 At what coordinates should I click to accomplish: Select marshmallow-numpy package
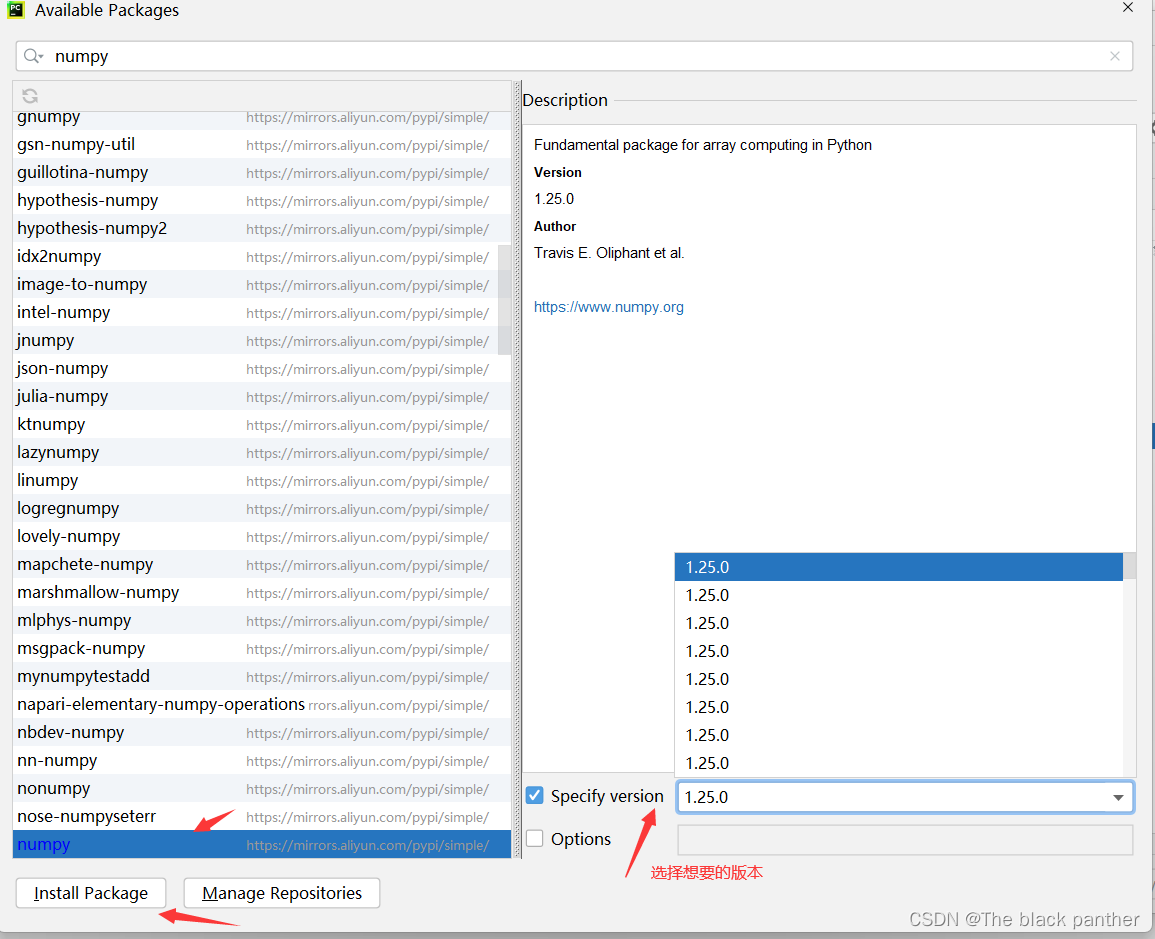pos(261,592)
